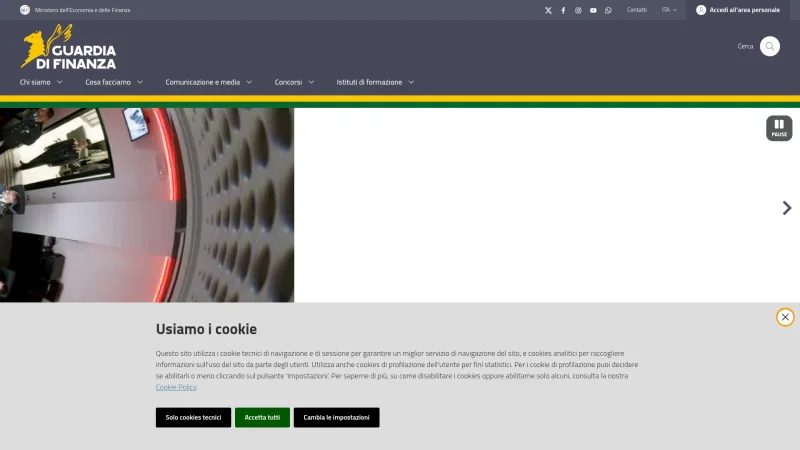Click the slideshow image thumbnail
The image size is (800, 450).
click(147, 205)
